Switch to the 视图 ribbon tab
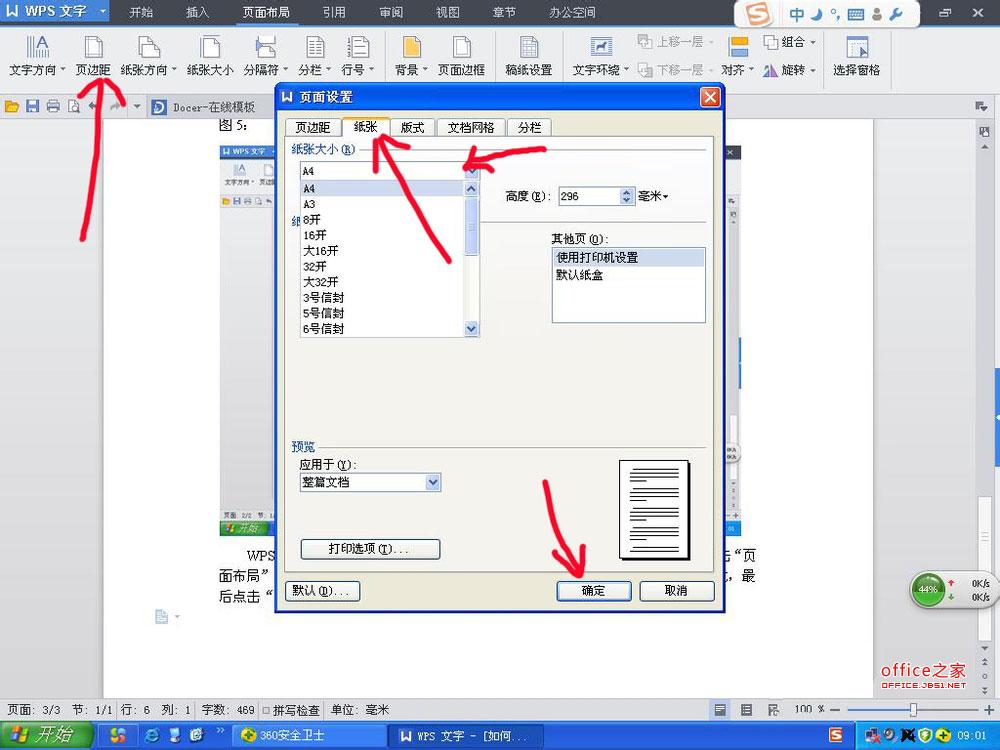This screenshot has width=1000, height=750. pyautogui.click(x=447, y=12)
